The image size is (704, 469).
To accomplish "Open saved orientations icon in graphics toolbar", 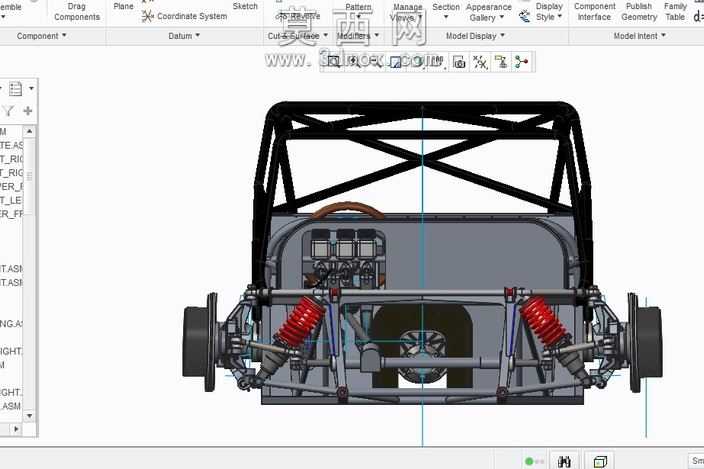I will pyautogui.click(x=438, y=62).
